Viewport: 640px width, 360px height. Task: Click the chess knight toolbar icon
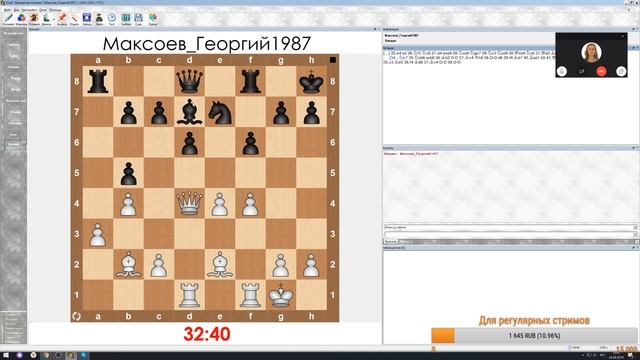coord(34,18)
